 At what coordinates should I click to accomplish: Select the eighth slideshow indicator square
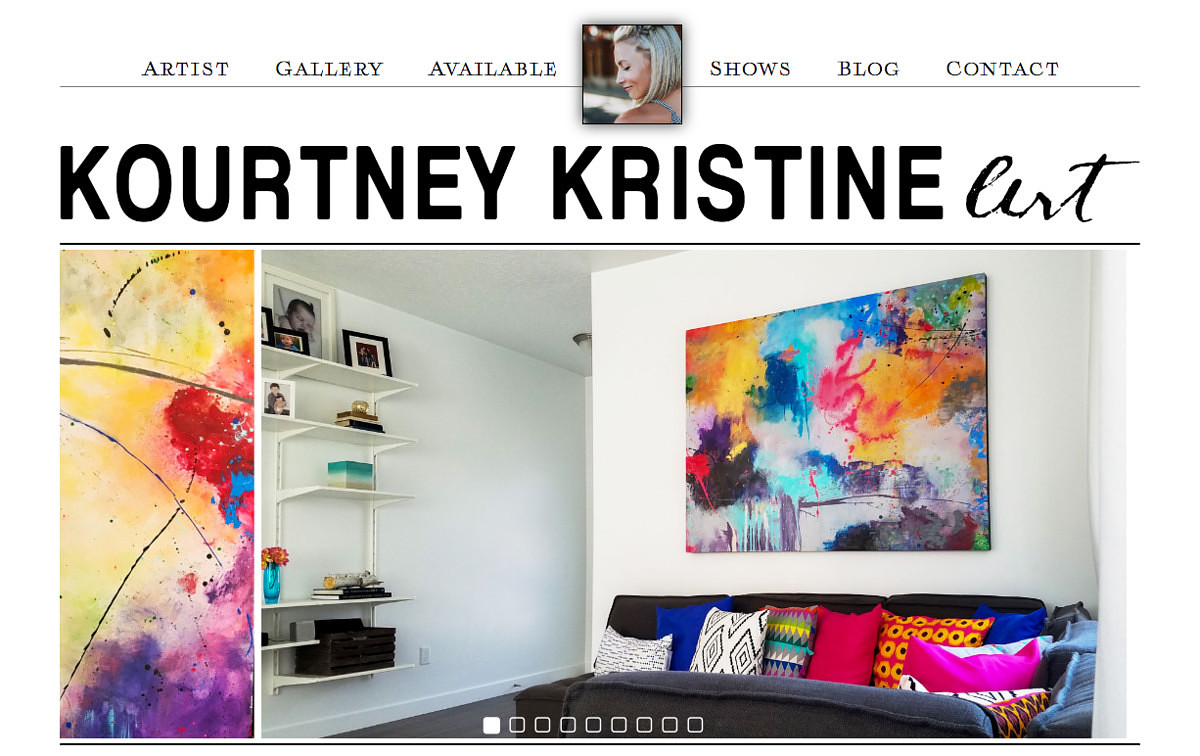pyautogui.click(x=670, y=725)
